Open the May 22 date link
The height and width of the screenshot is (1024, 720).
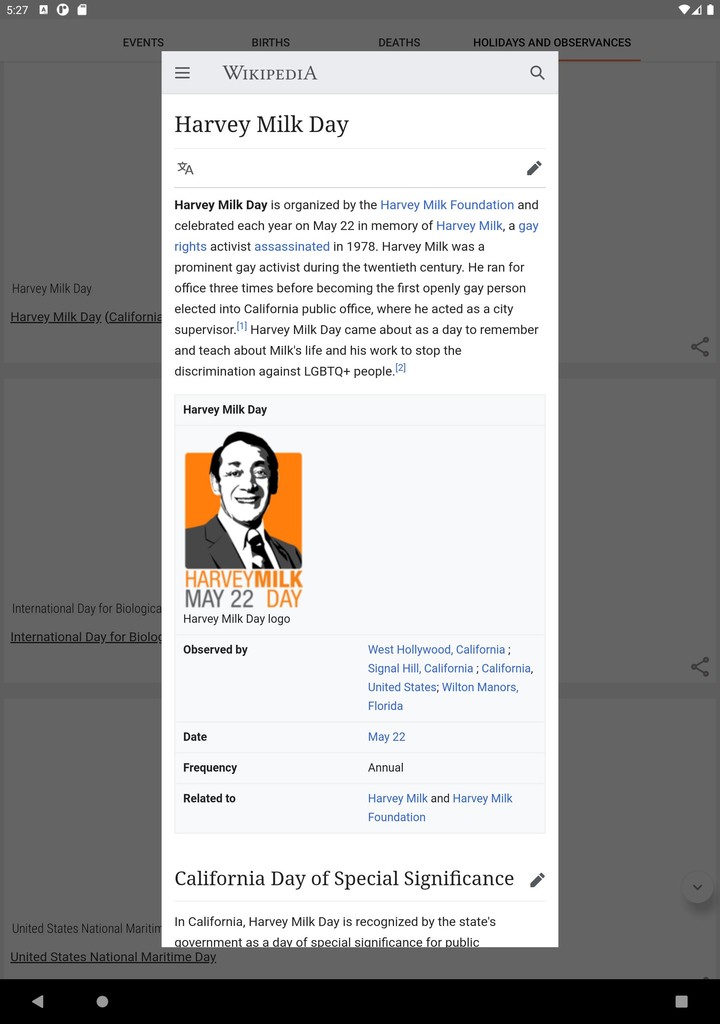point(386,737)
